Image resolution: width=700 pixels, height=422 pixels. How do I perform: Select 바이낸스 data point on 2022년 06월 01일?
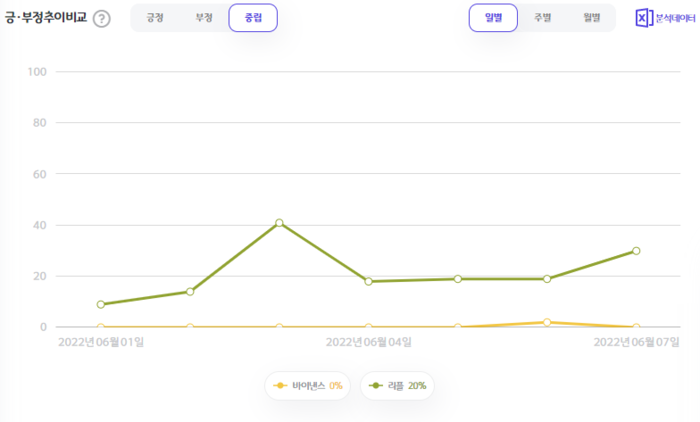tap(101, 327)
